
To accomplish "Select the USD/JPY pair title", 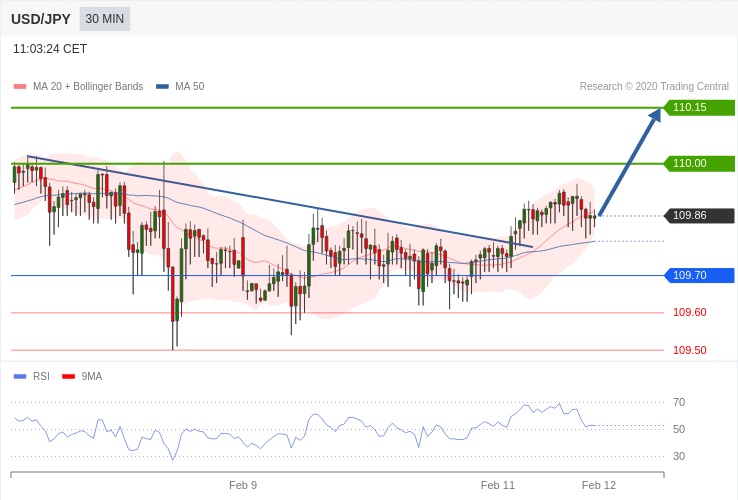I will (x=41, y=19).
